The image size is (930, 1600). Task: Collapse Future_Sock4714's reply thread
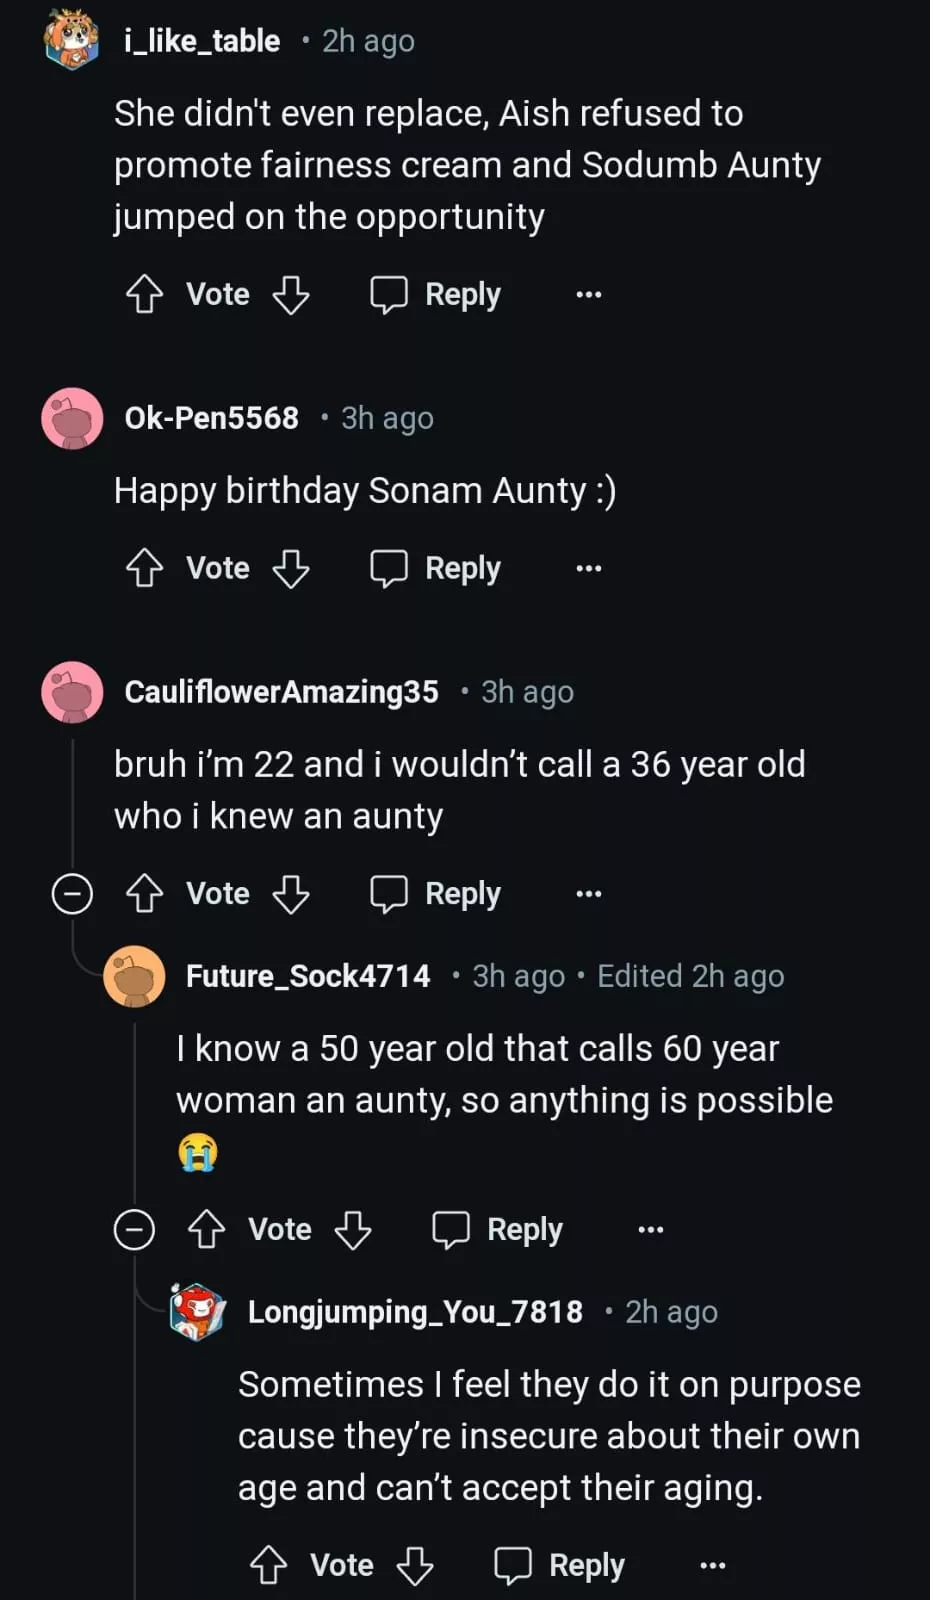[x=134, y=1229]
